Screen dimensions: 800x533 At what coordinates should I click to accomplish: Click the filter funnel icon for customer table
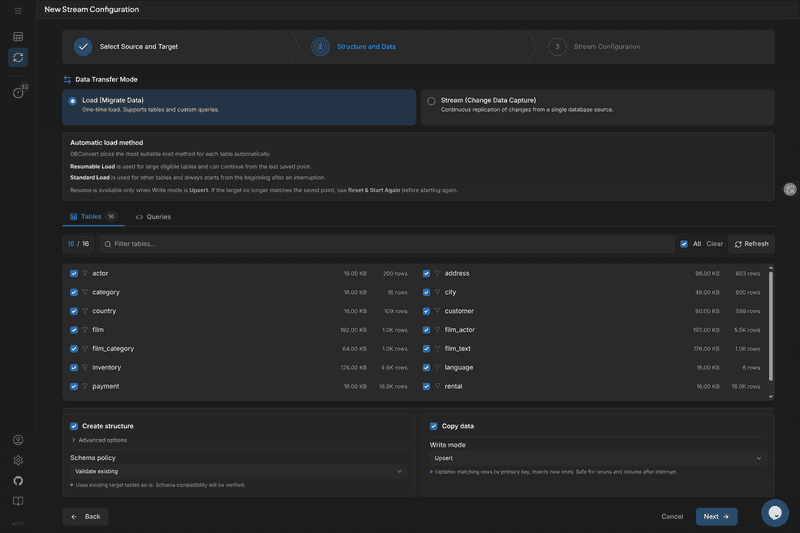437,311
